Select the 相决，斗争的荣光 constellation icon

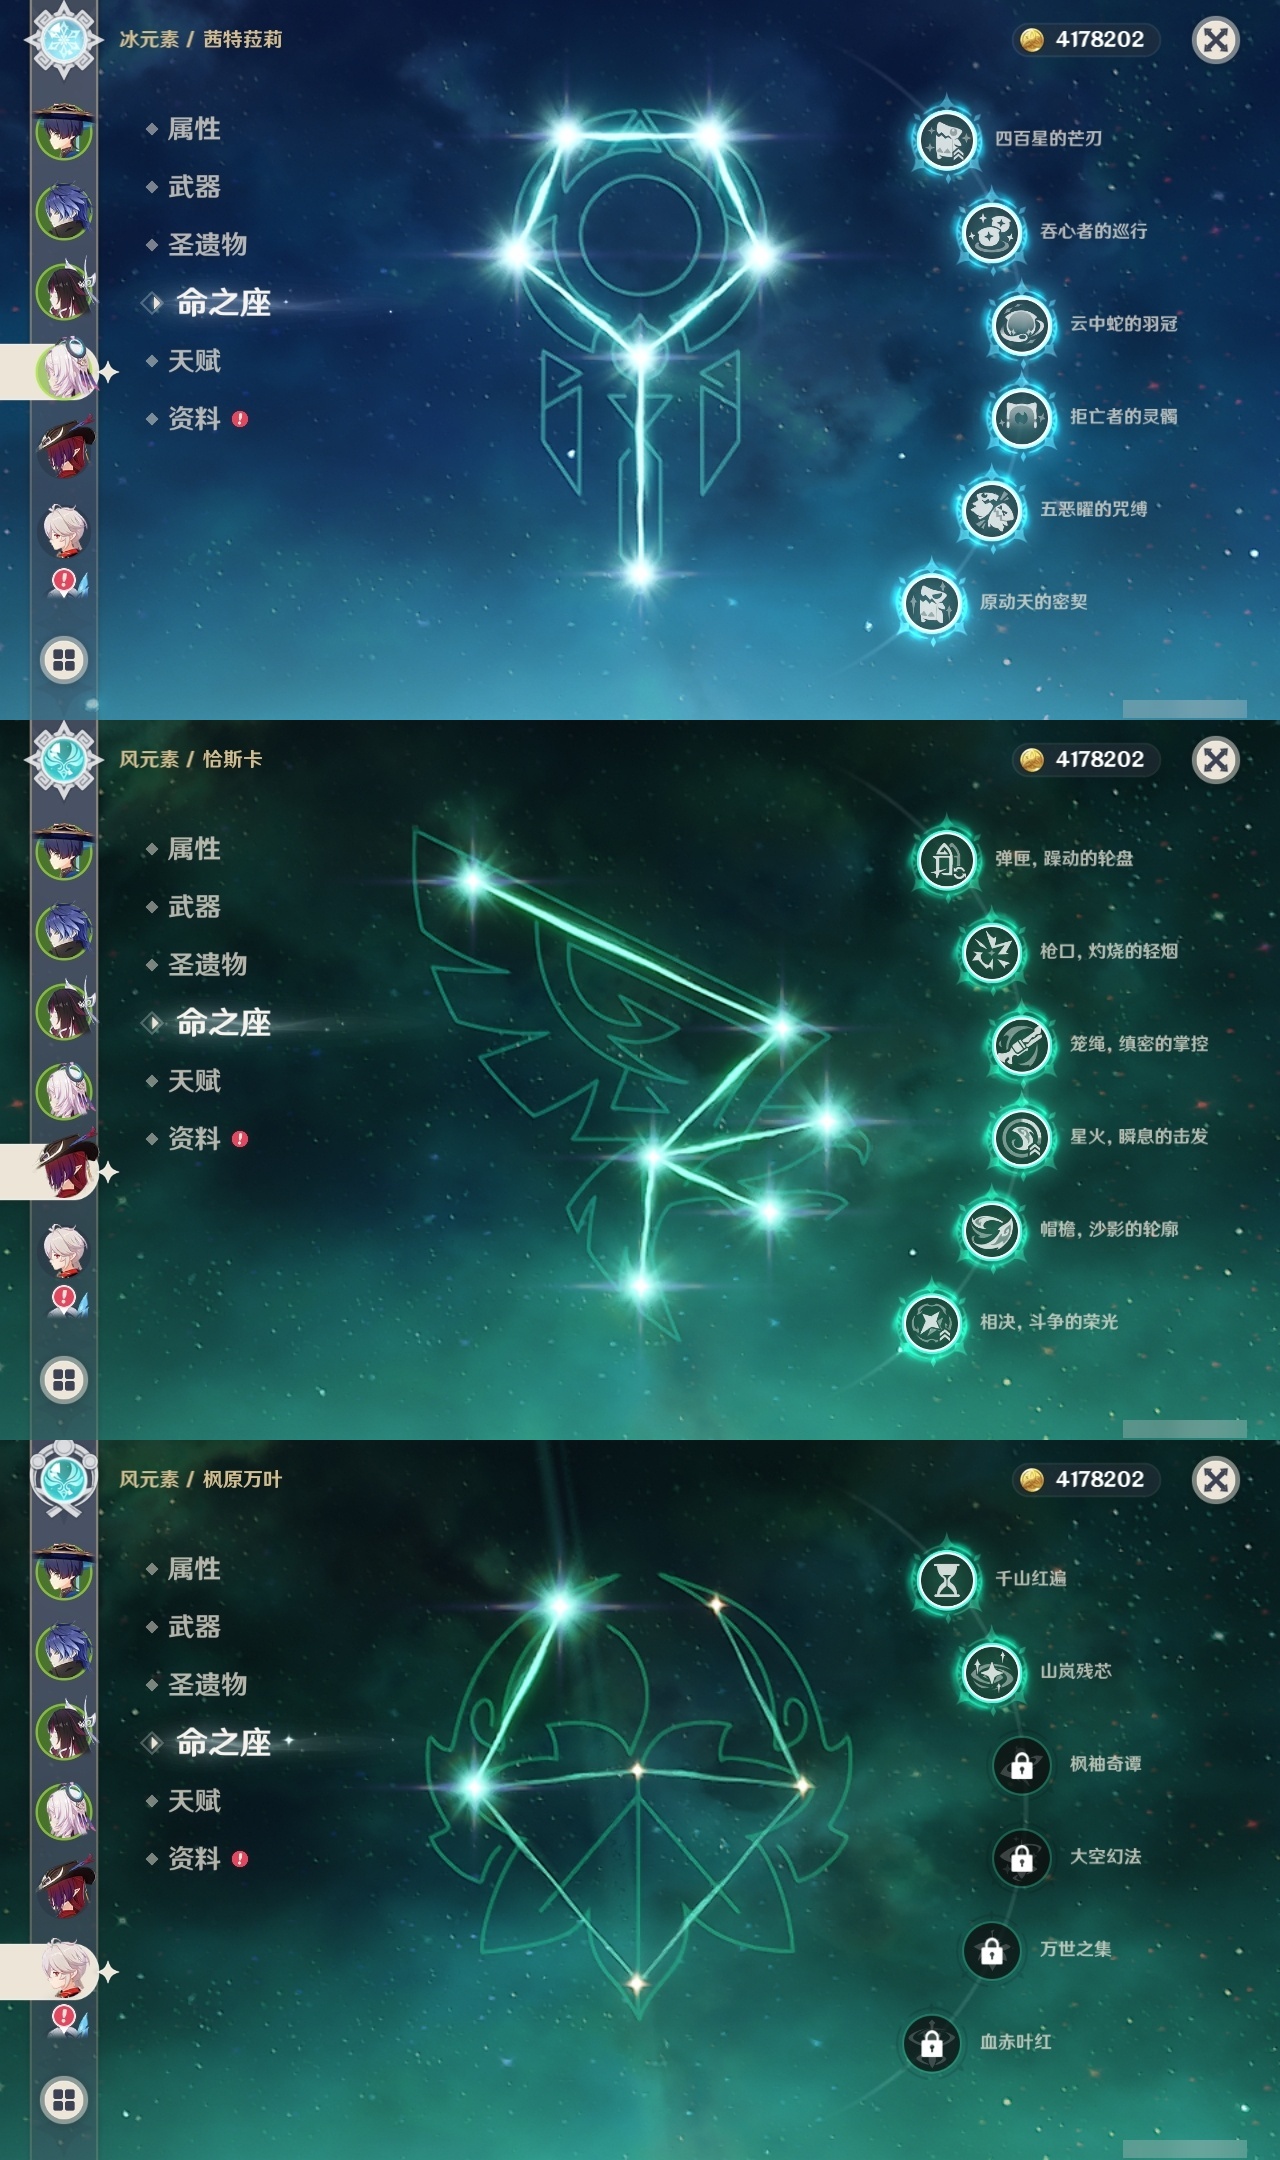pos(931,1323)
